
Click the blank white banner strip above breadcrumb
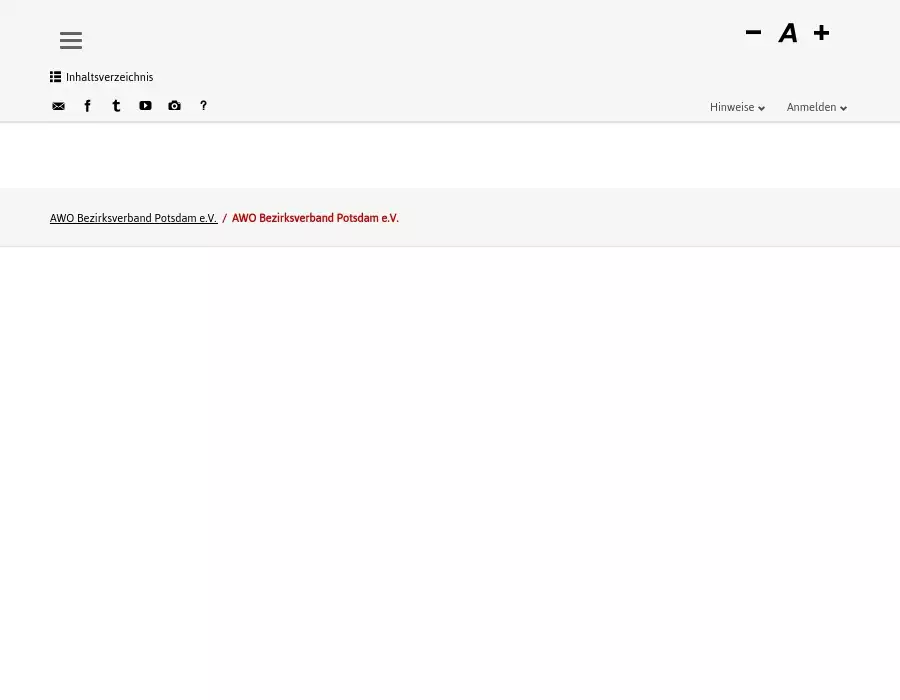[x=450, y=156]
